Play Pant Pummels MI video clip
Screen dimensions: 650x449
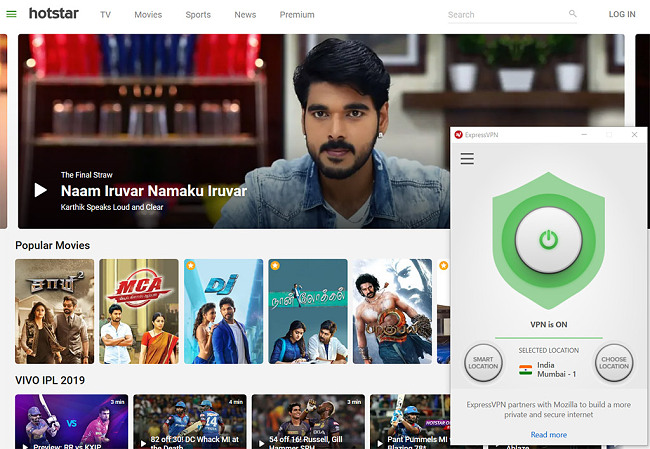[410, 422]
